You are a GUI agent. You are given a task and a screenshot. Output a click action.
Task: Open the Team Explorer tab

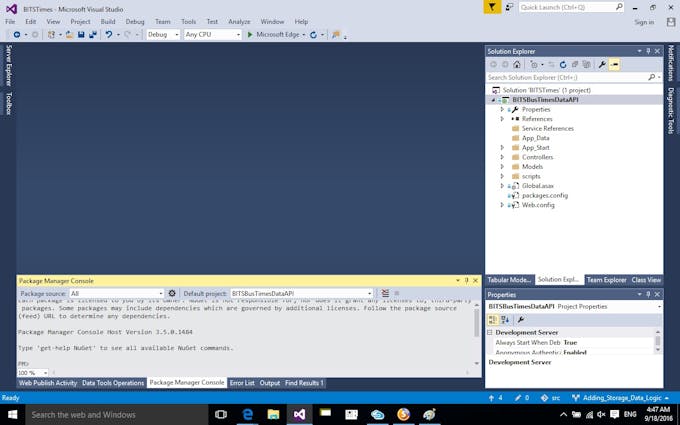pos(606,280)
